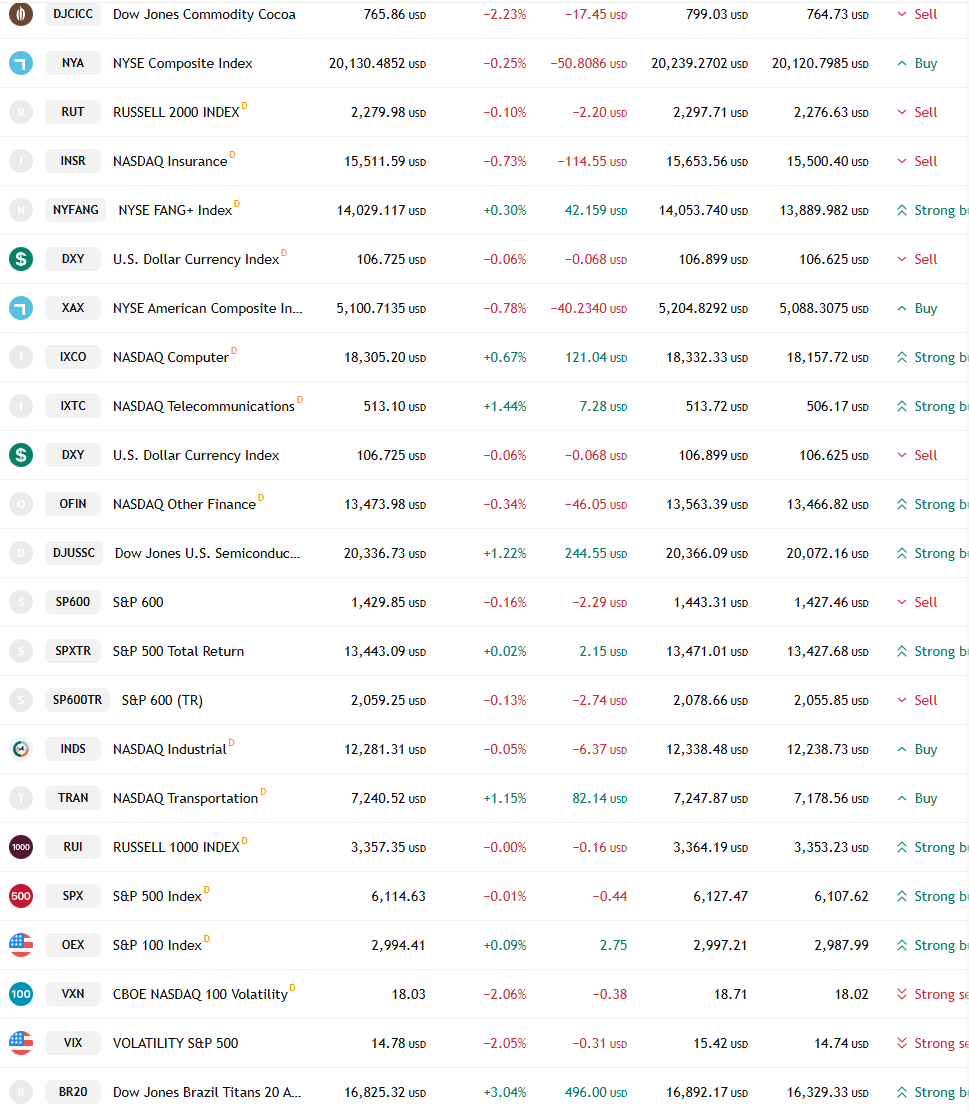969x1110 pixels.
Task: Open the VOLATILITY S&P 500 link
Action: pyautogui.click(x=176, y=1043)
